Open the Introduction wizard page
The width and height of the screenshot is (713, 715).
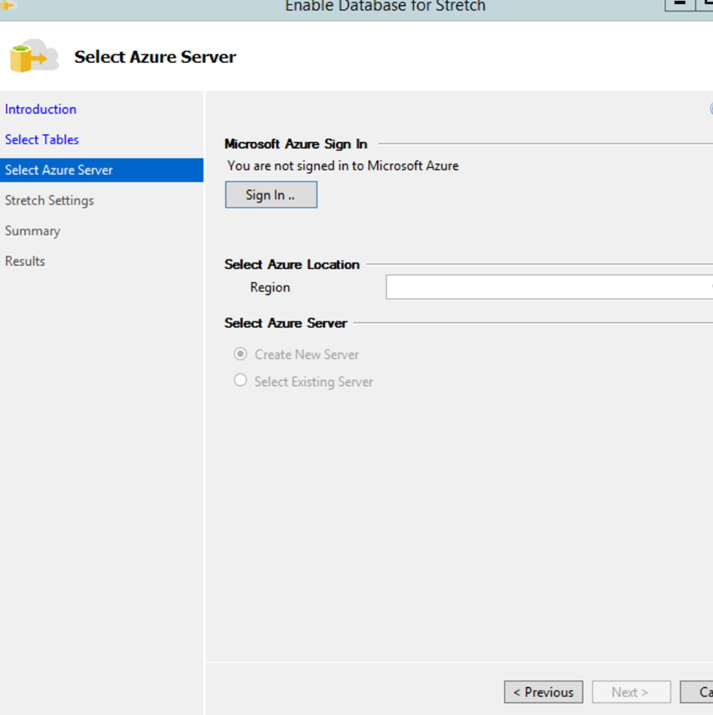tap(41, 109)
